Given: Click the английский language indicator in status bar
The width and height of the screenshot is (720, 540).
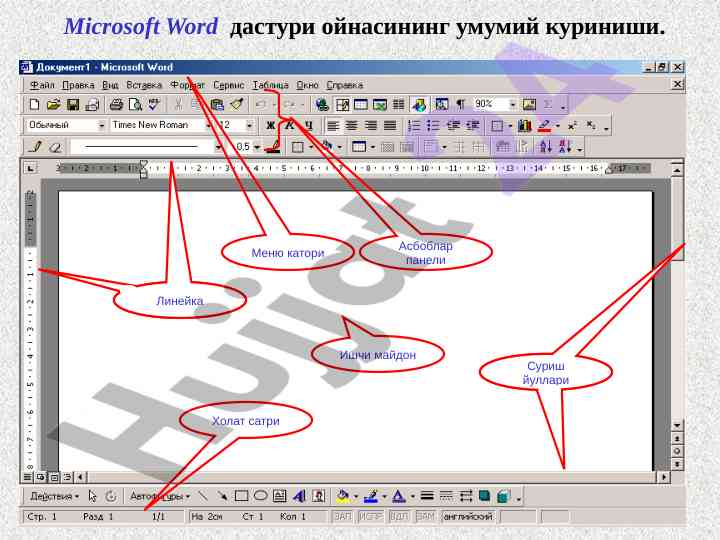Looking at the screenshot, I should pyautogui.click(x=467, y=517).
